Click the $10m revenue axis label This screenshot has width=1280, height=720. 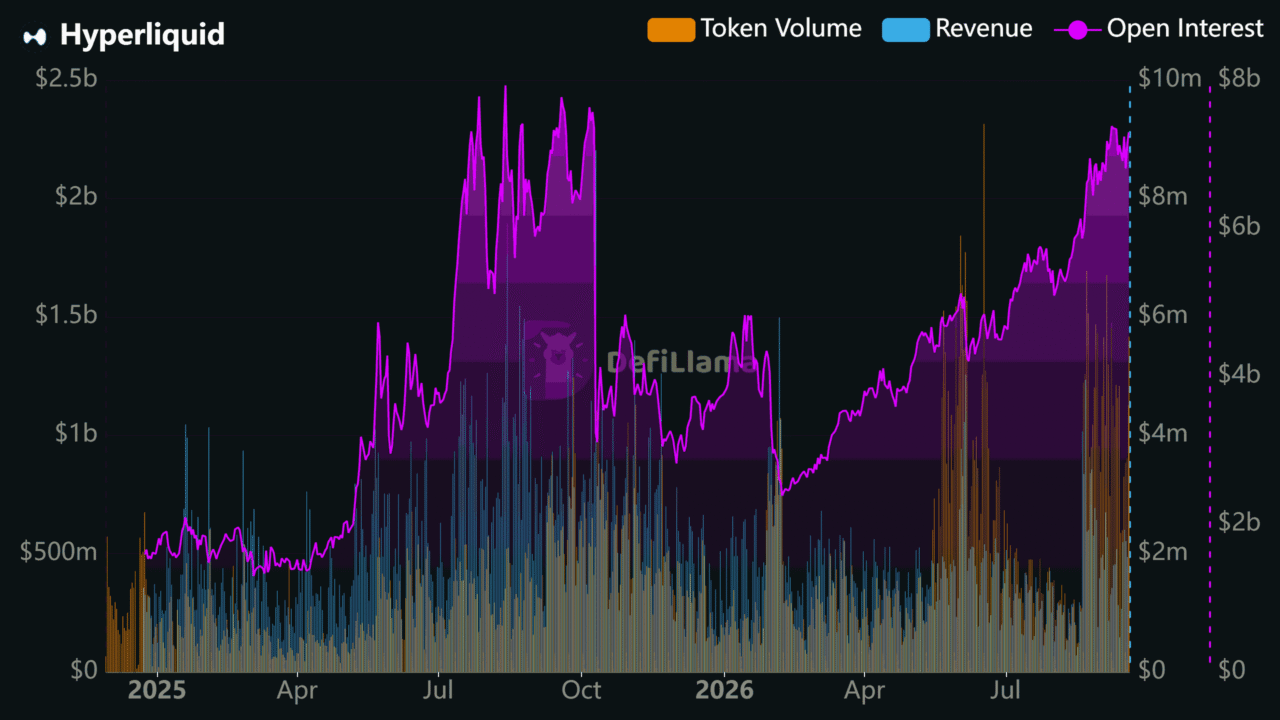click(x=1169, y=78)
